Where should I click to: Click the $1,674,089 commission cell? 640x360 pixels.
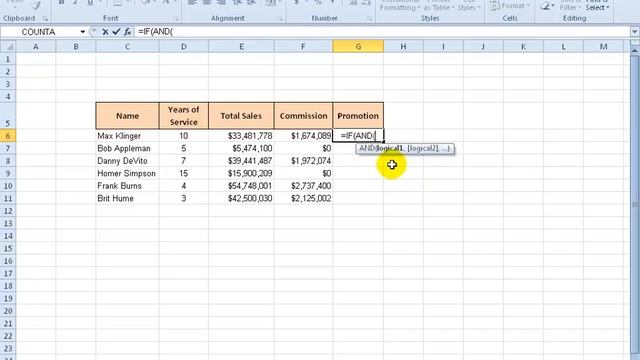coord(303,136)
